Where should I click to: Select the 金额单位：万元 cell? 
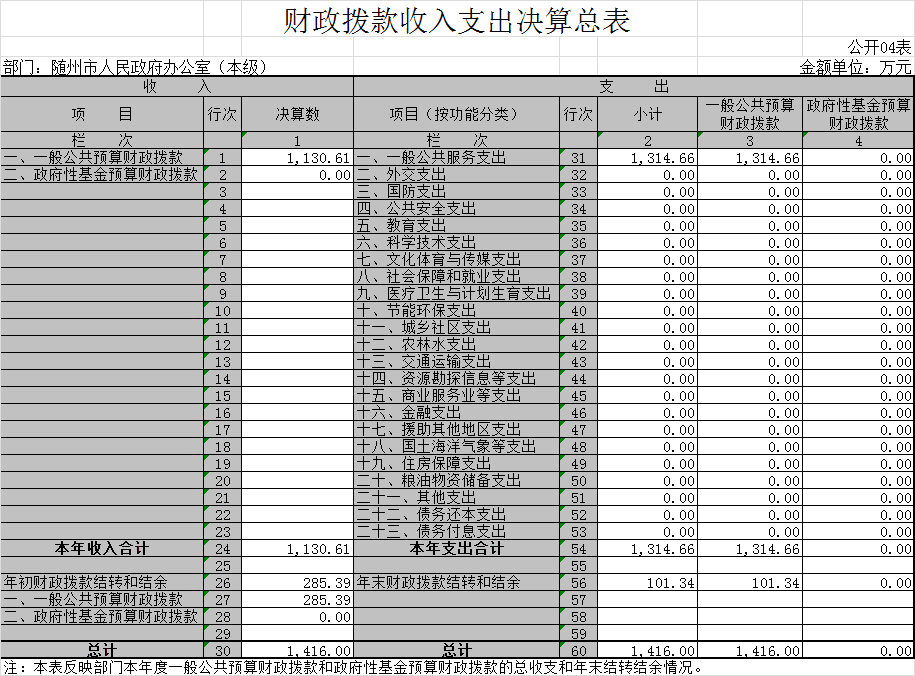pyautogui.click(x=856, y=67)
